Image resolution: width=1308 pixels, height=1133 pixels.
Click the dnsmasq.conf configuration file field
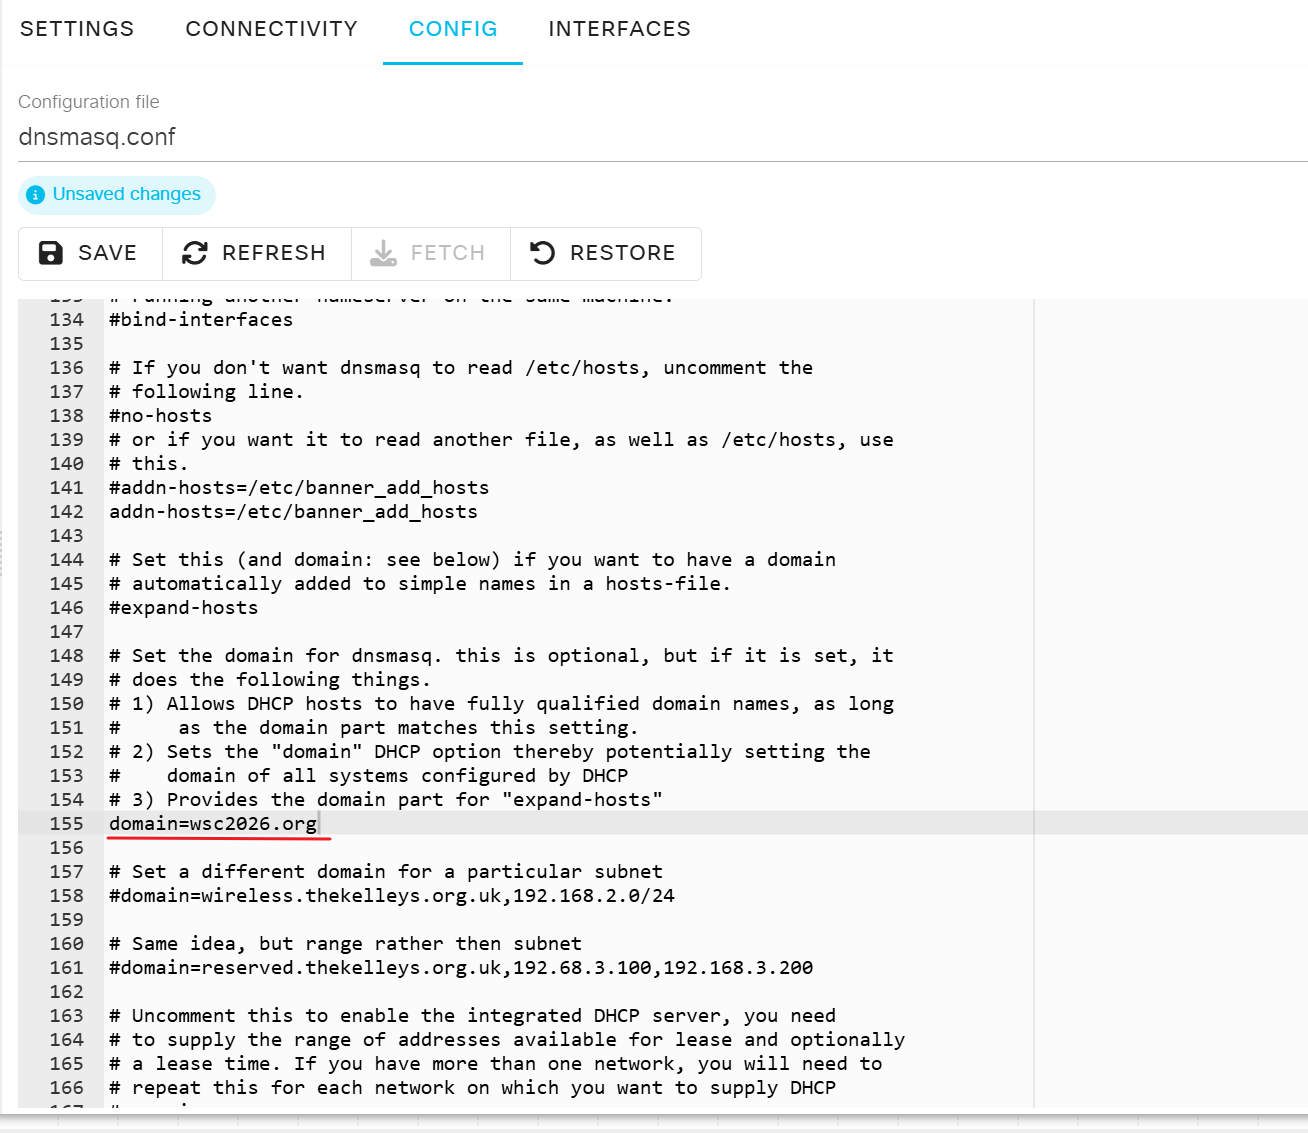point(663,137)
